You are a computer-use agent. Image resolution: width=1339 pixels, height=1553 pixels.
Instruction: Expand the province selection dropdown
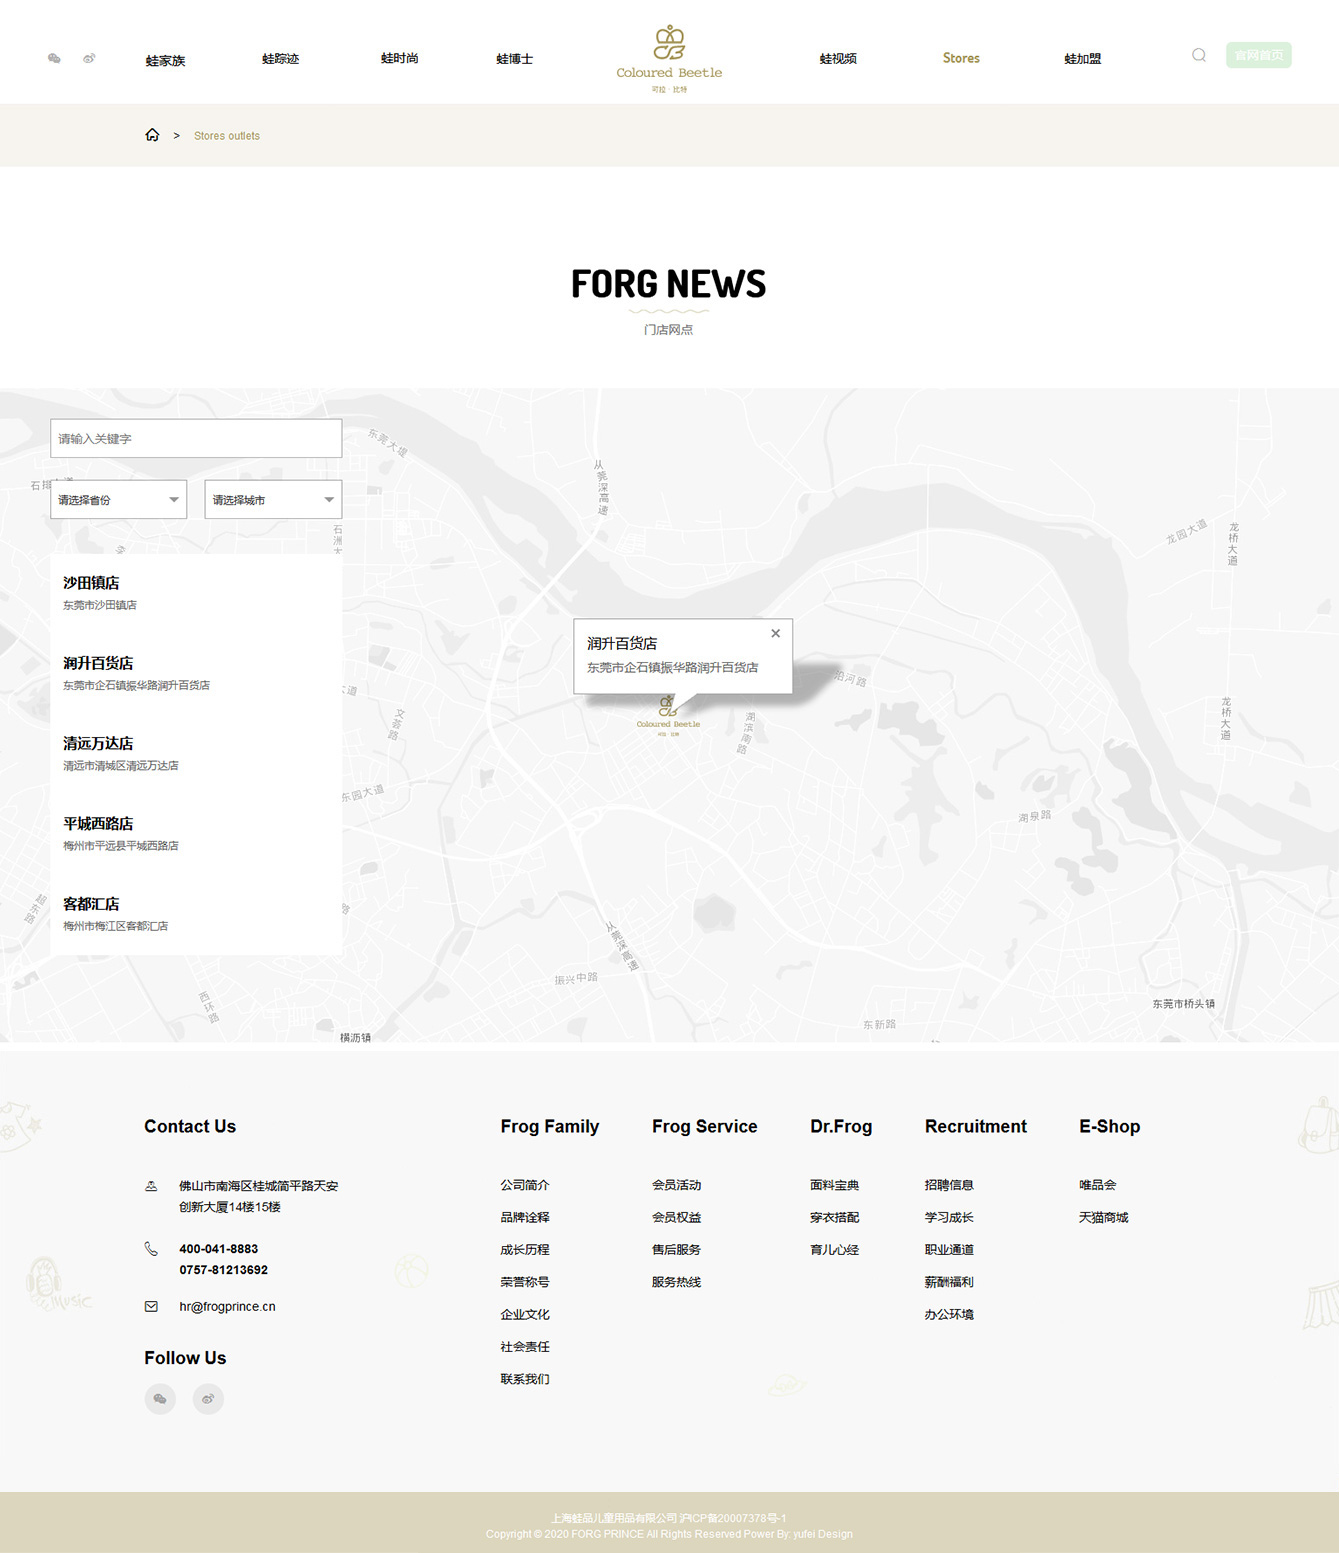click(118, 500)
